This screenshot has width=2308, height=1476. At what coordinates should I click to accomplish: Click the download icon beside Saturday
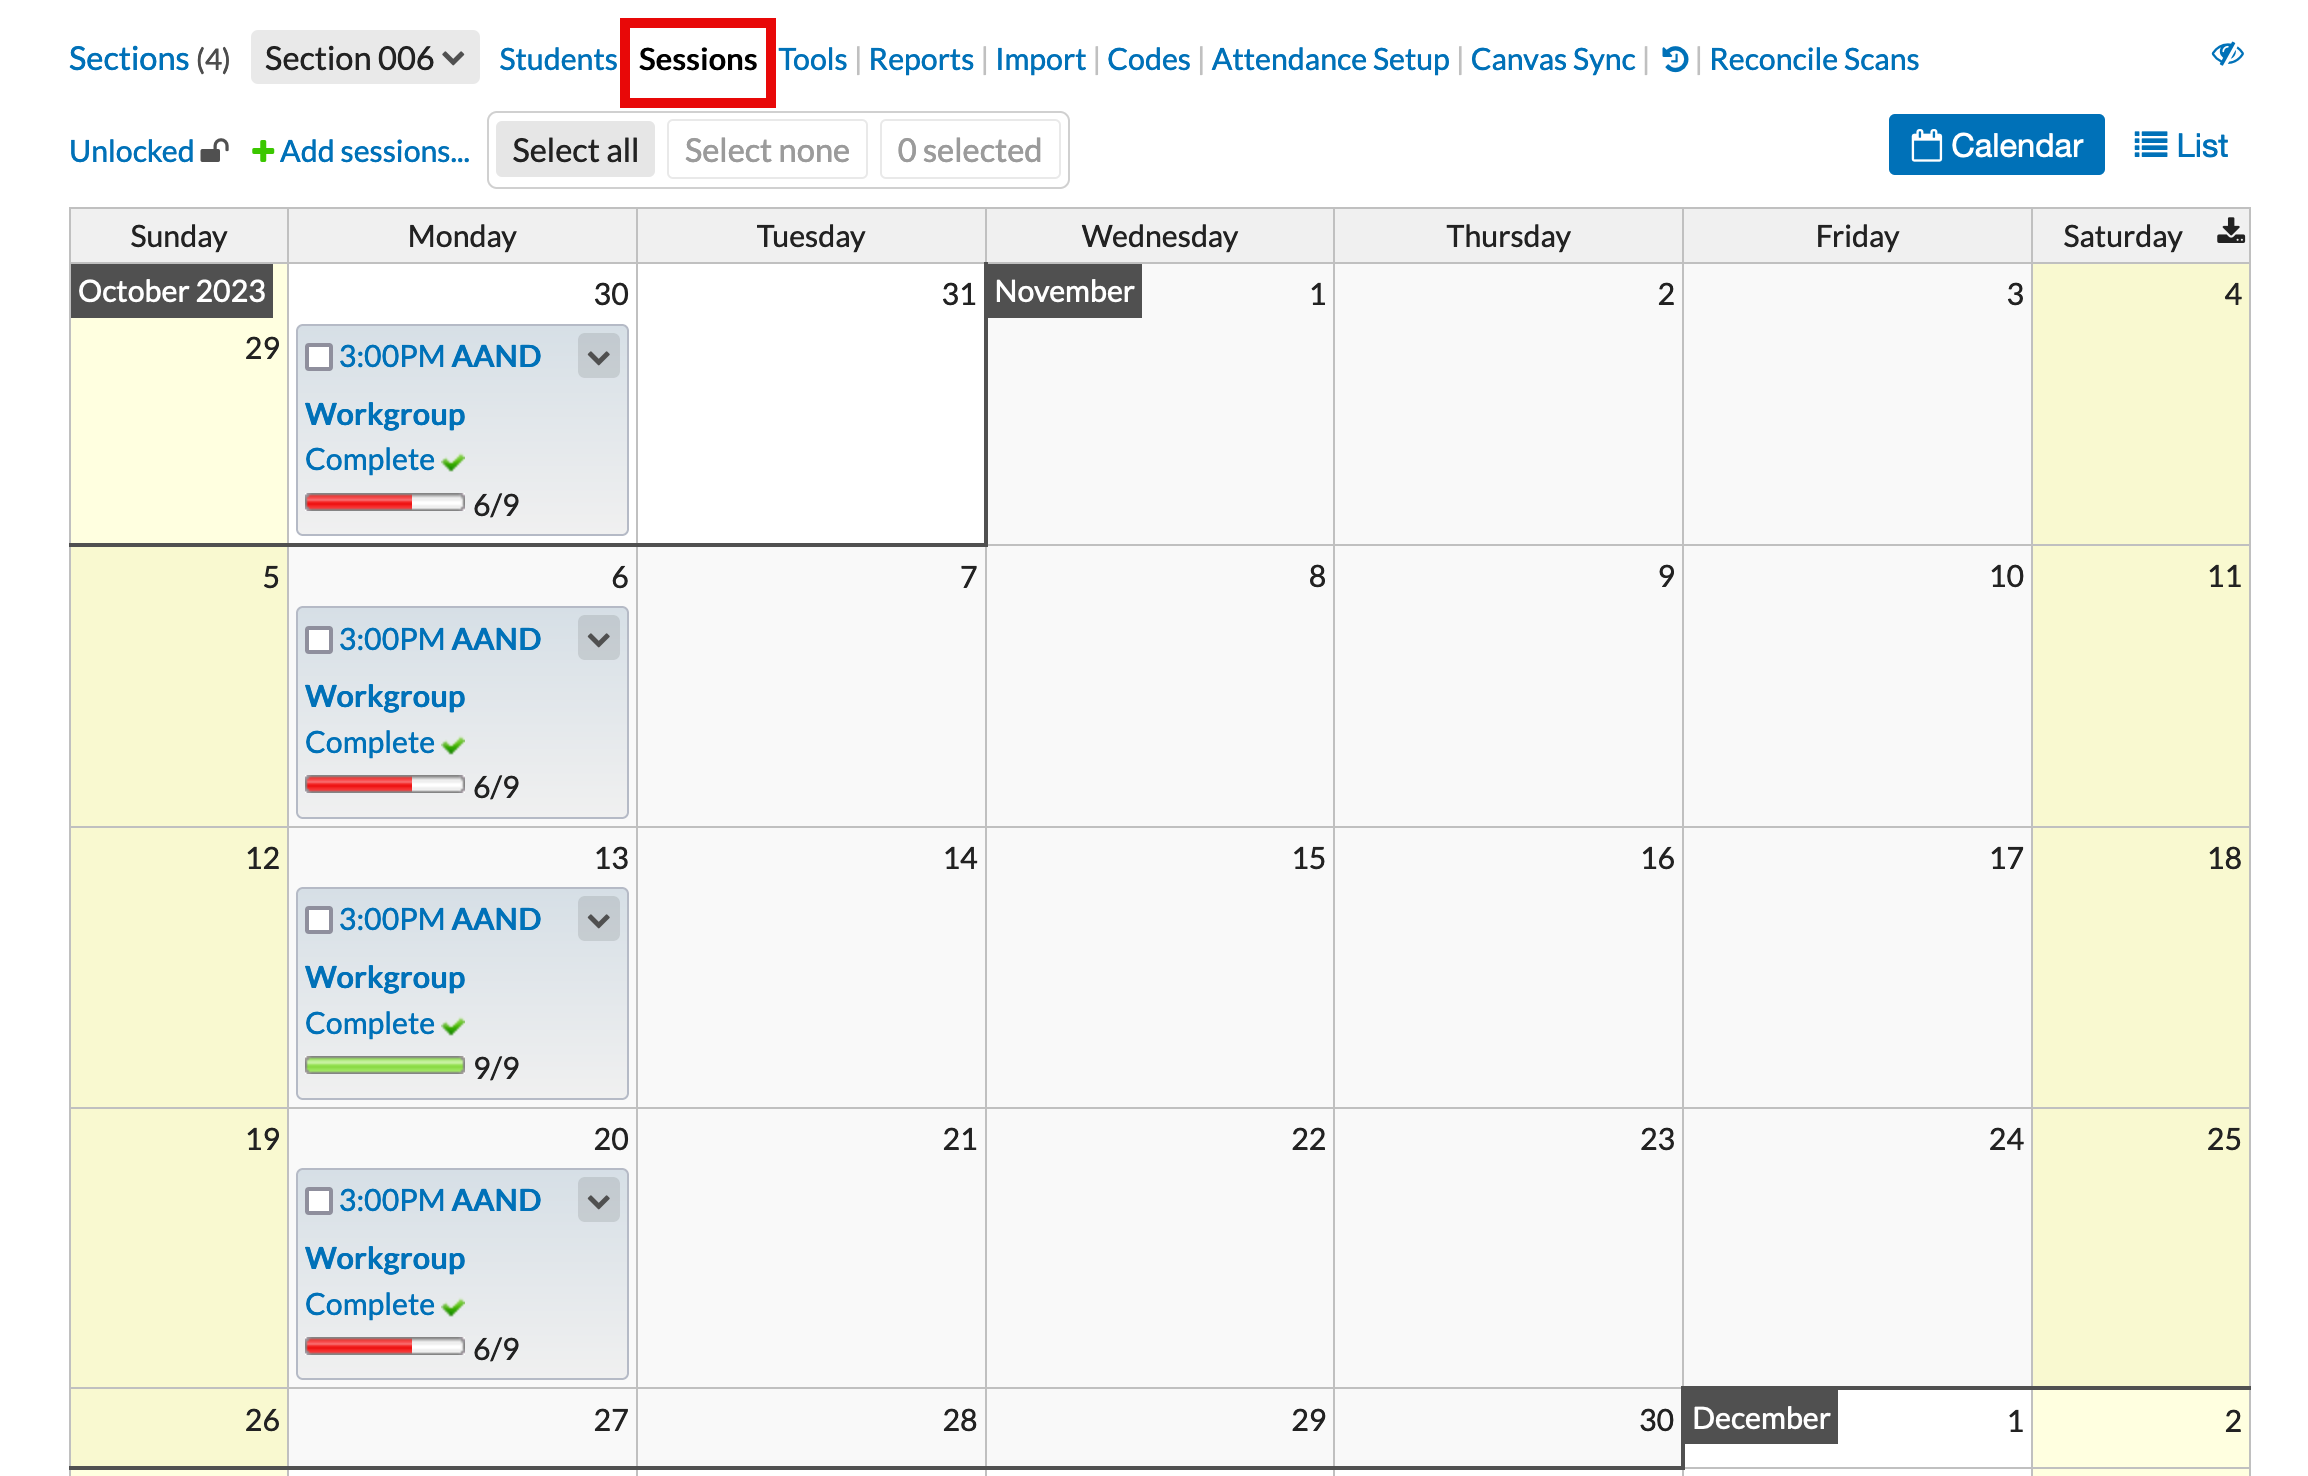click(2229, 233)
